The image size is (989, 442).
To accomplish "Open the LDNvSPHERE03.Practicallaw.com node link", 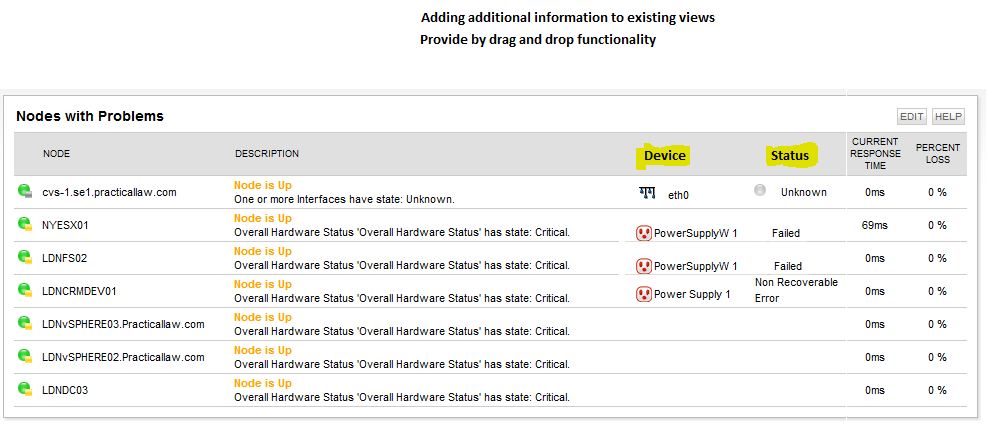I will coord(123,324).
